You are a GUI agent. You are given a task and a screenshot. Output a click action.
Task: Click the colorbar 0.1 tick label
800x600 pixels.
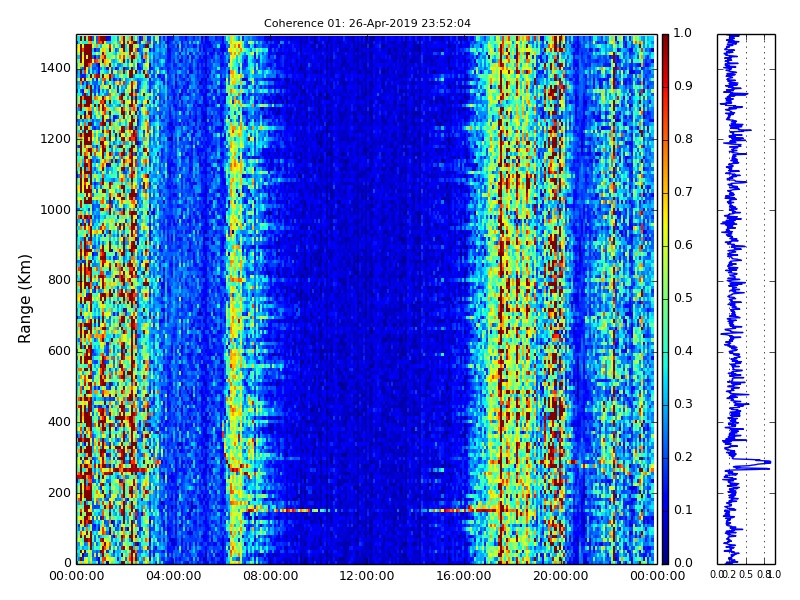click(683, 510)
